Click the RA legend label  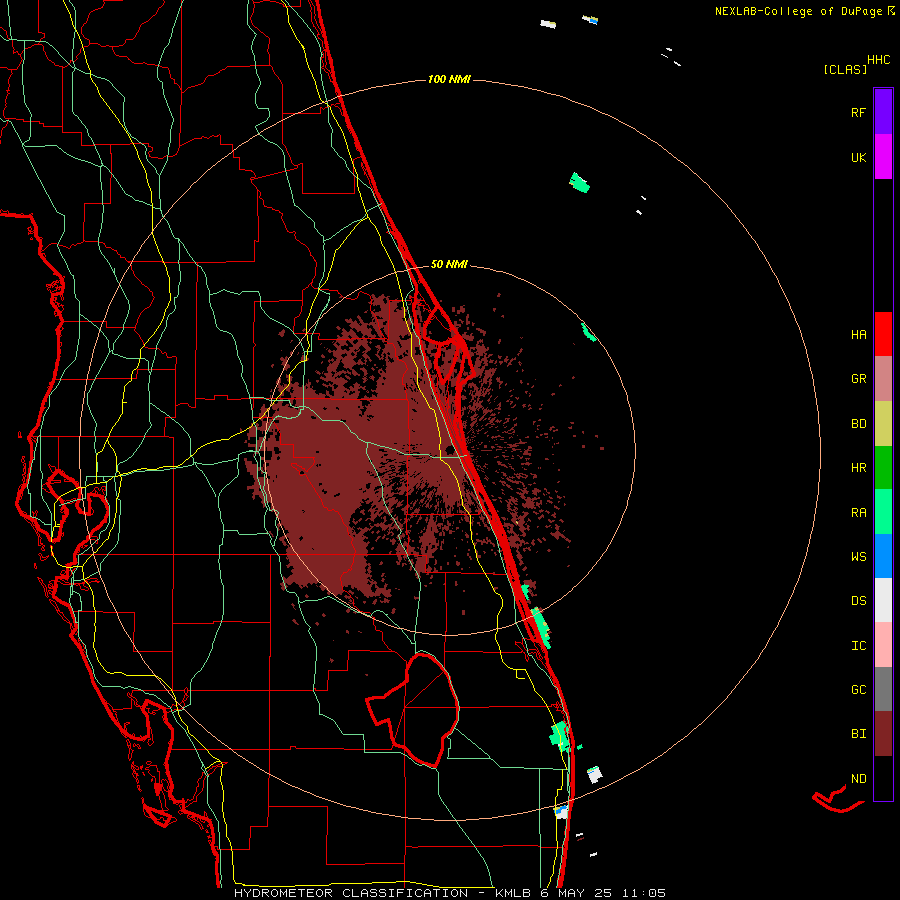858,513
